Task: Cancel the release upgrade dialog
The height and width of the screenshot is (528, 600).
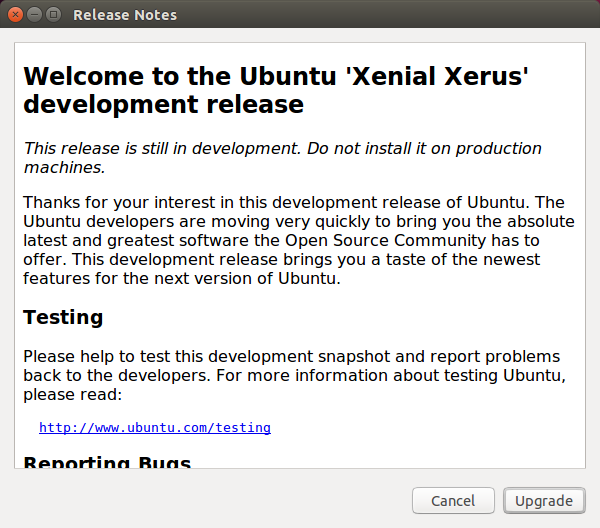Action: (x=453, y=500)
